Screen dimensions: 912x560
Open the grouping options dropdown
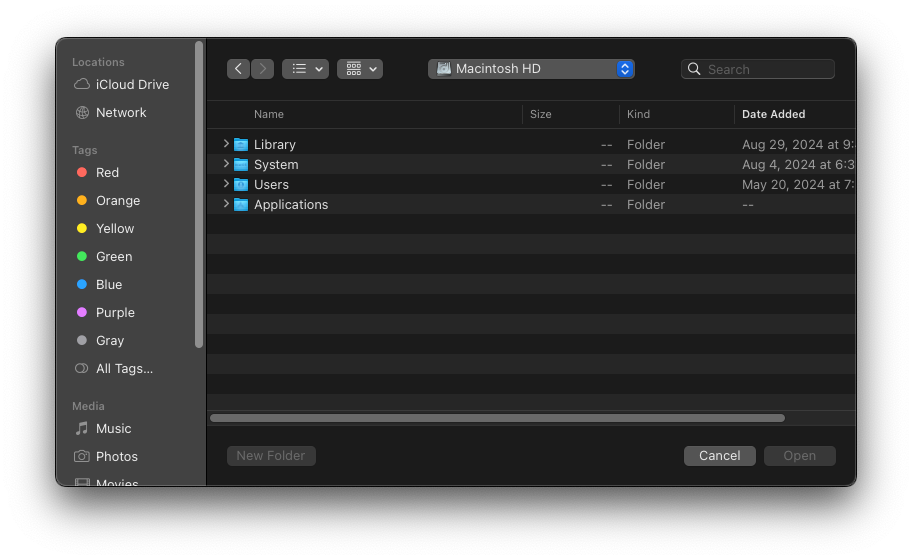click(x=360, y=69)
